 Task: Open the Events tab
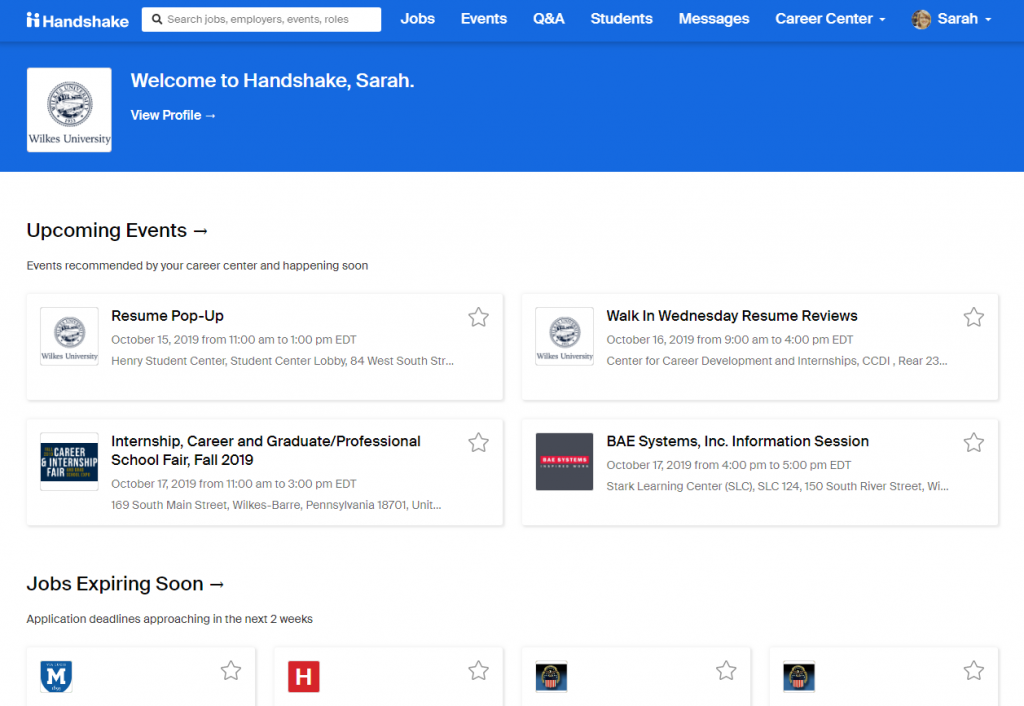484,19
